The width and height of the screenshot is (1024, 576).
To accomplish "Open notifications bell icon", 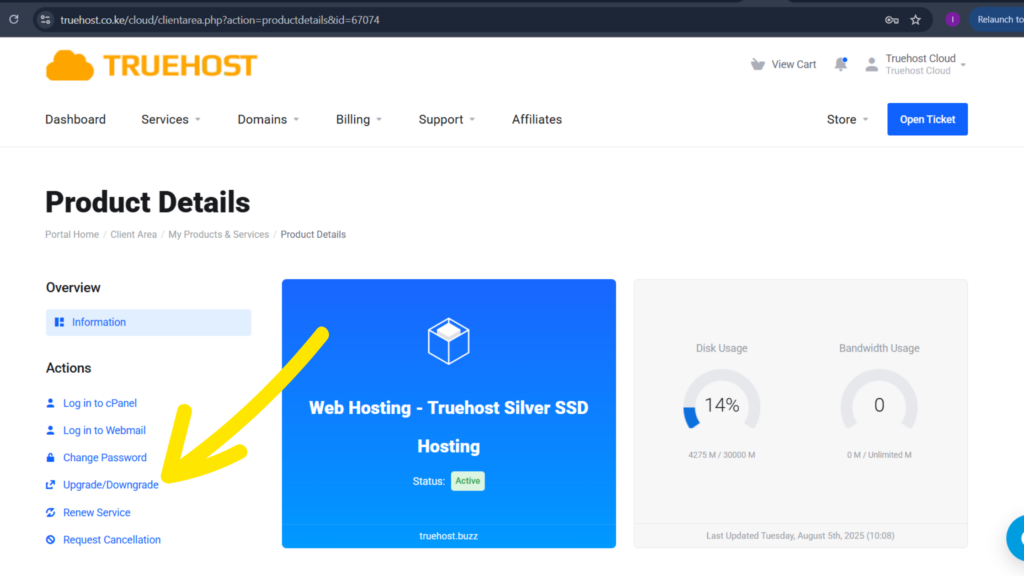I will (x=840, y=64).
